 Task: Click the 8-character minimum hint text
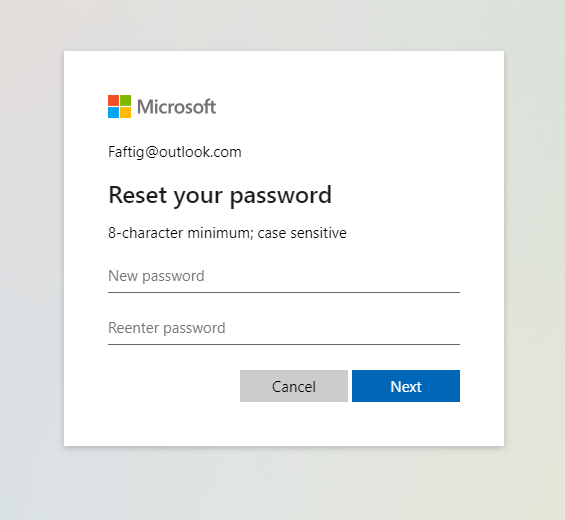[227, 233]
